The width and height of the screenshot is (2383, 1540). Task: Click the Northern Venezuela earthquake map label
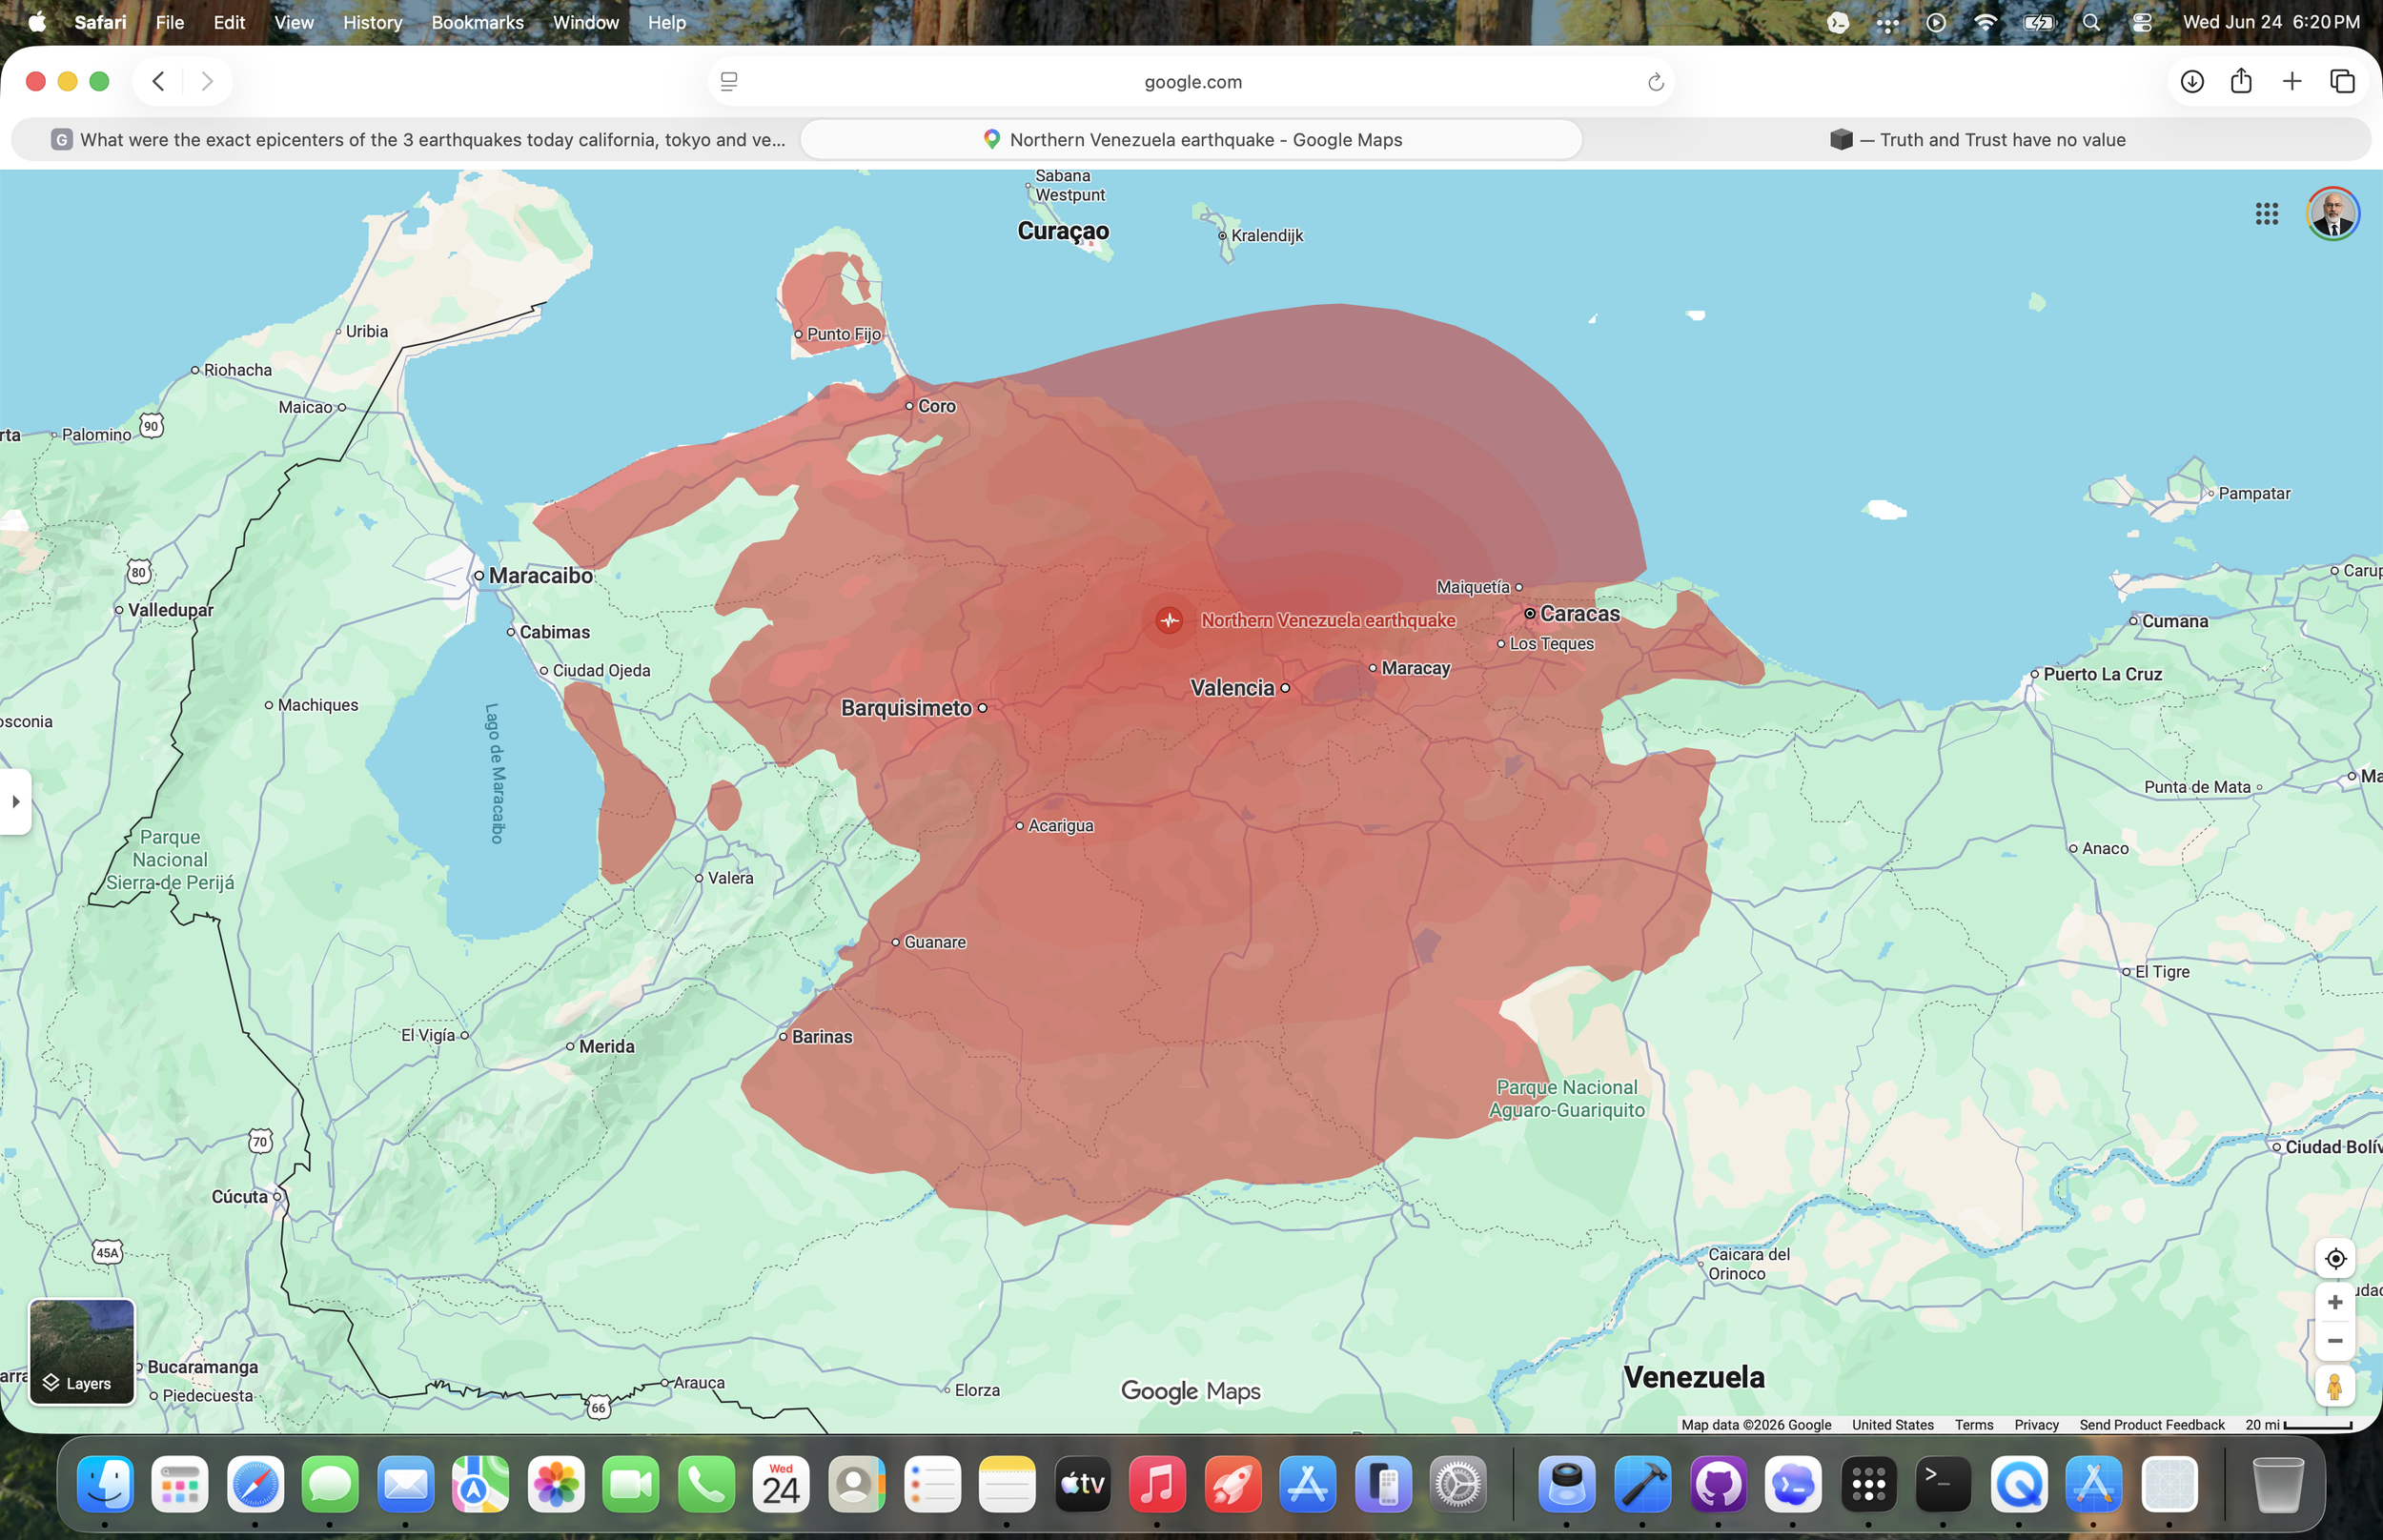pyautogui.click(x=1328, y=620)
